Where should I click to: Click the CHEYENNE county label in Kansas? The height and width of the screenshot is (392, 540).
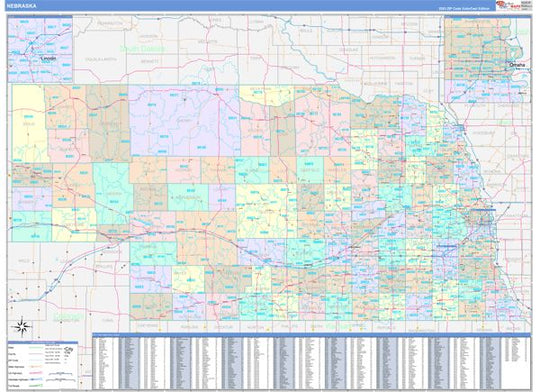147,326
